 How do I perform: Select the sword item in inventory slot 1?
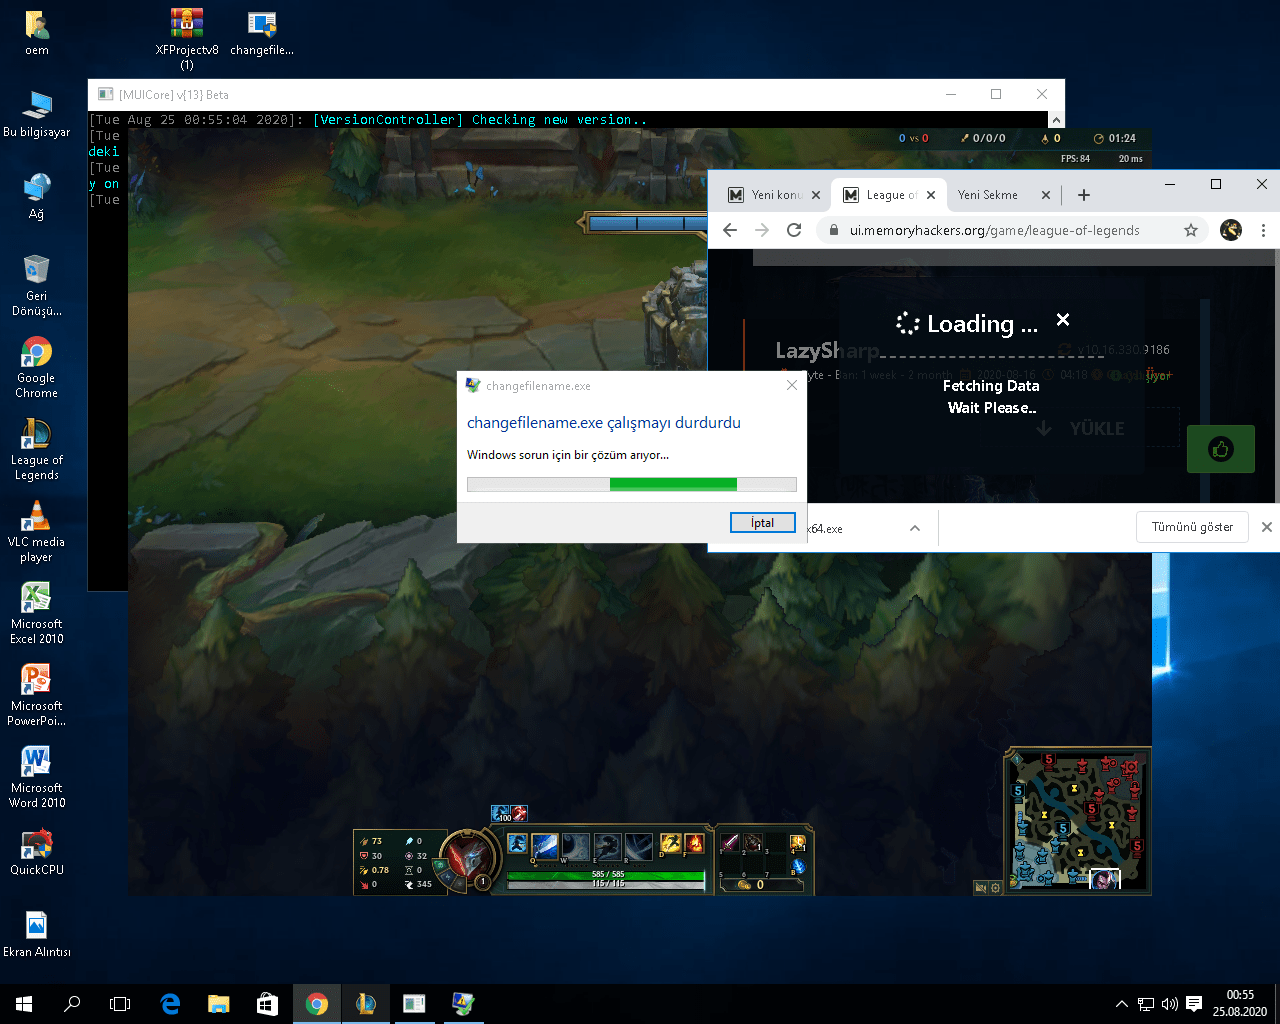pyautogui.click(x=731, y=843)
